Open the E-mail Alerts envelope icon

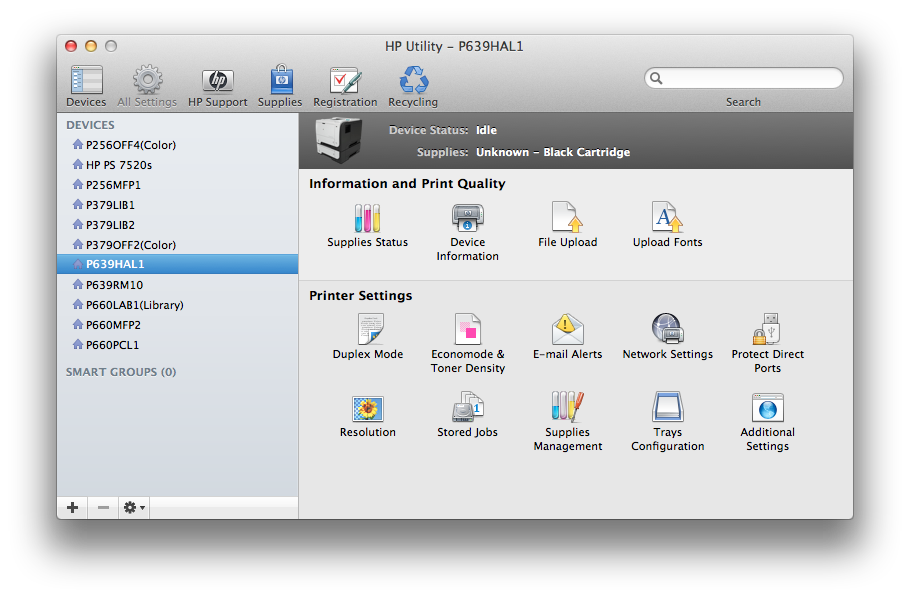[x=567, y=329]
